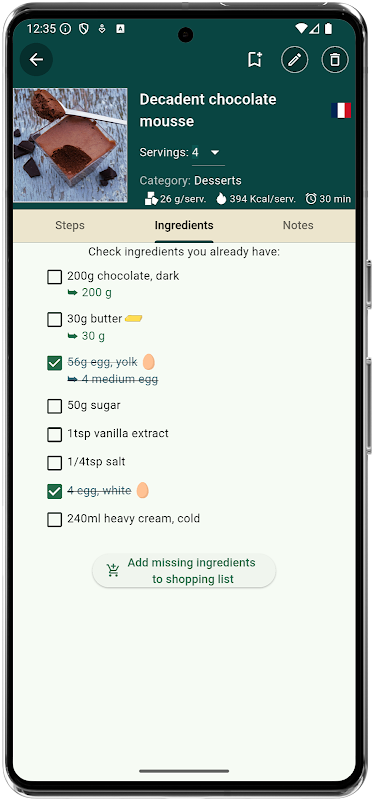Screen dimensions: 372x800
Task: Tap the back arrow icon
Action: pyautogui.click(x=36, y=60)
